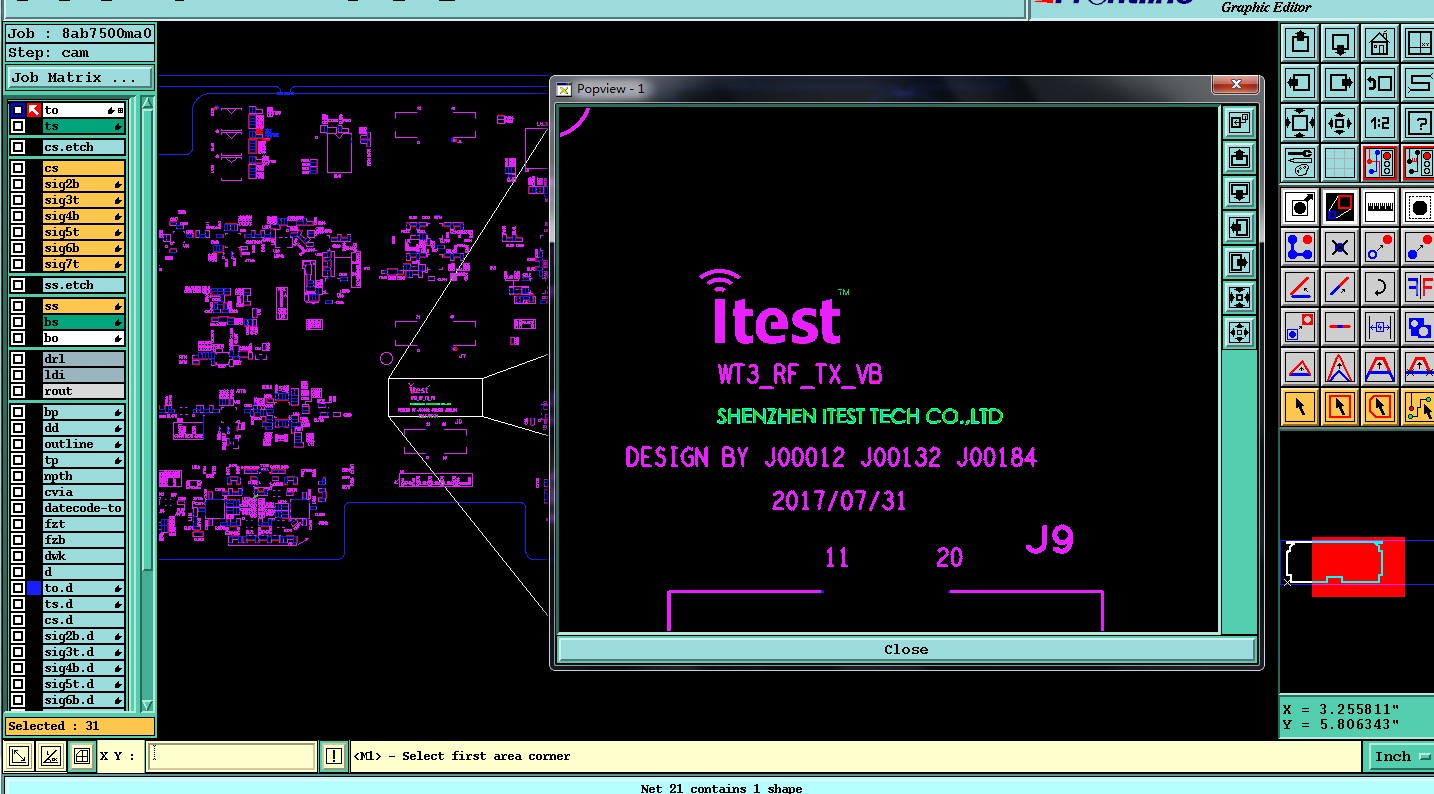Click into the X Y coordinate input field
This screenshot has height=794, width=1434.
coord(232,756)
